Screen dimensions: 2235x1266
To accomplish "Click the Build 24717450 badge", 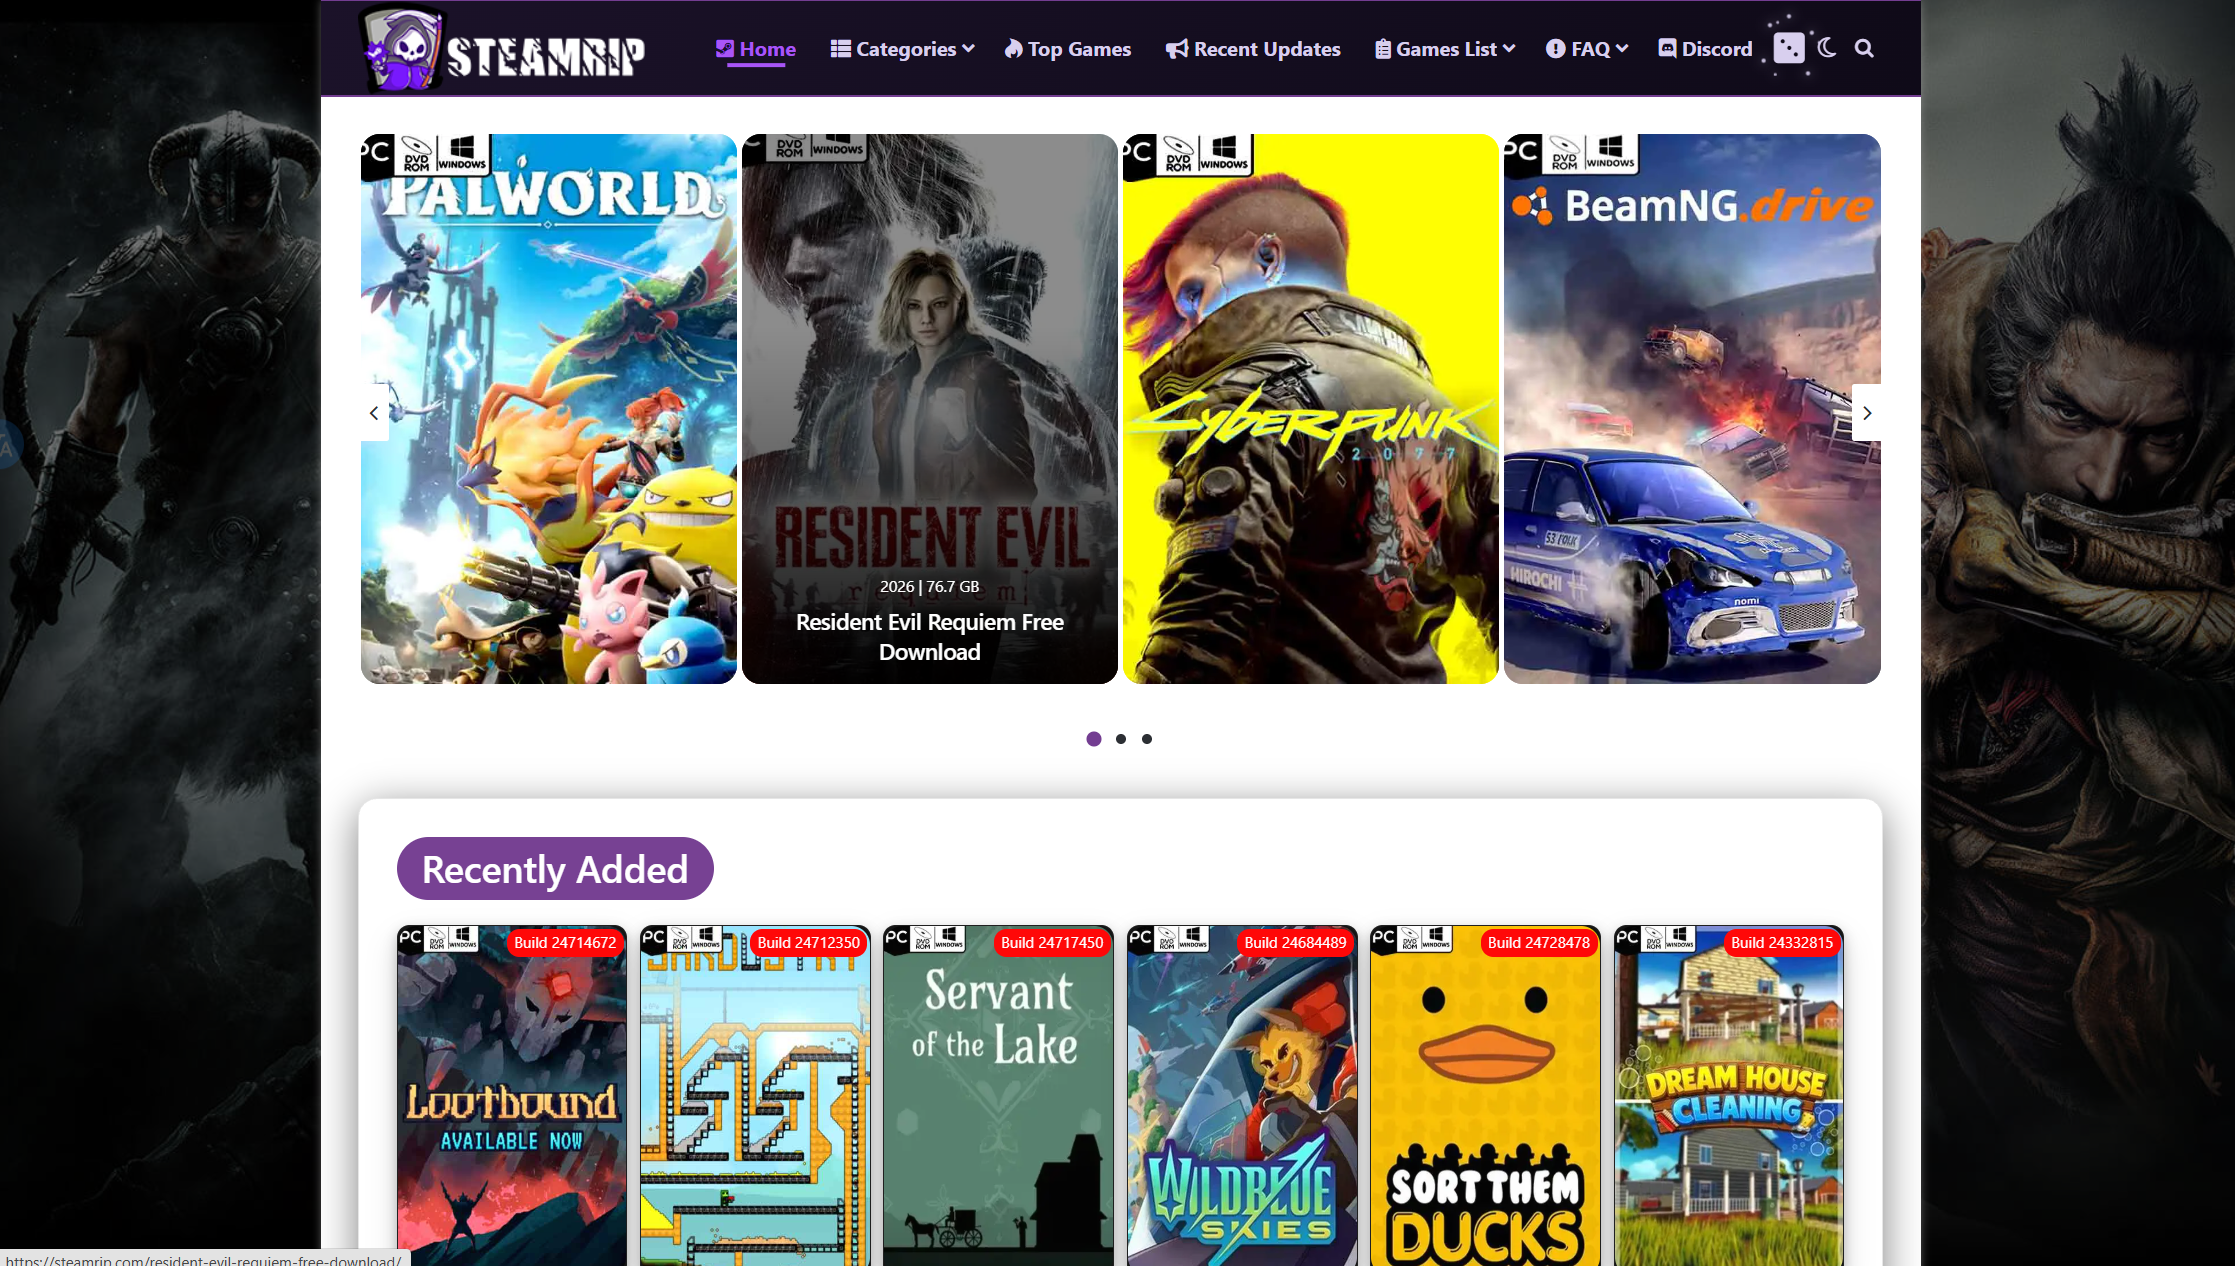I will [1052, 943].
